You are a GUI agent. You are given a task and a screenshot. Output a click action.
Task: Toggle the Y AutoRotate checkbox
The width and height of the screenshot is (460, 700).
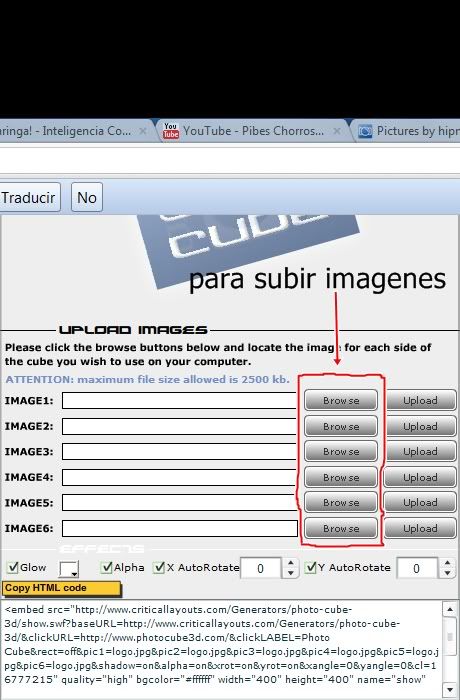pos(310,567)
